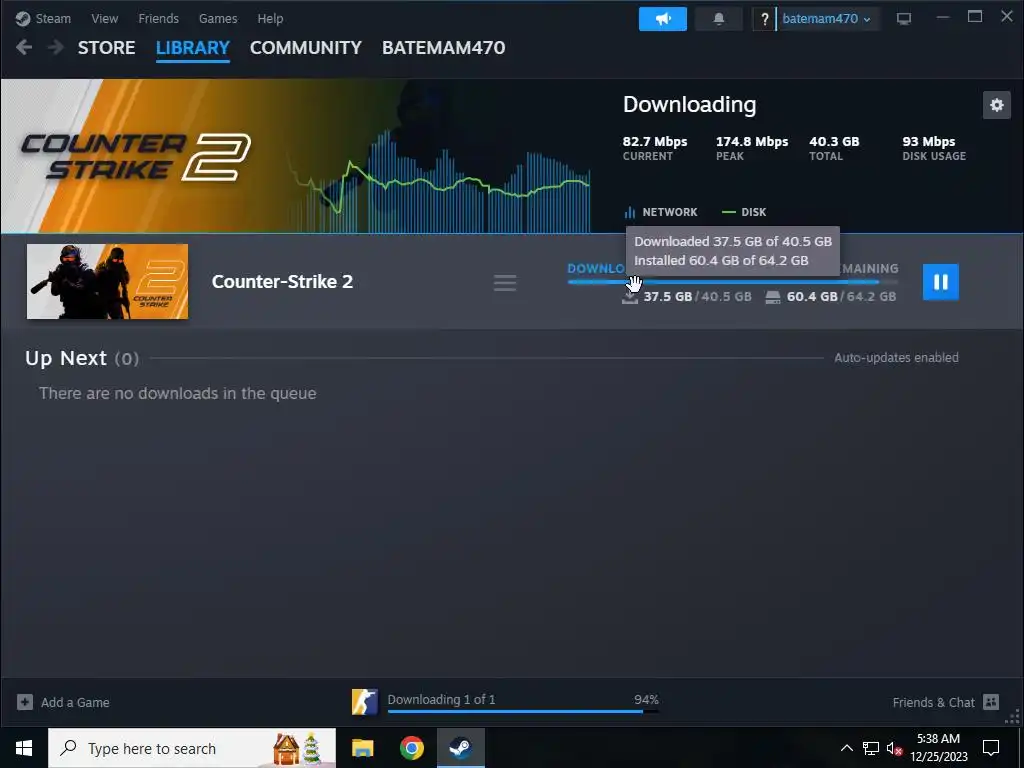Enter Big Picture mode via monitor icon
Image resolution: width=1024 pixels, height=768 pixels.
pyautogui.click(x=904, y=19)
